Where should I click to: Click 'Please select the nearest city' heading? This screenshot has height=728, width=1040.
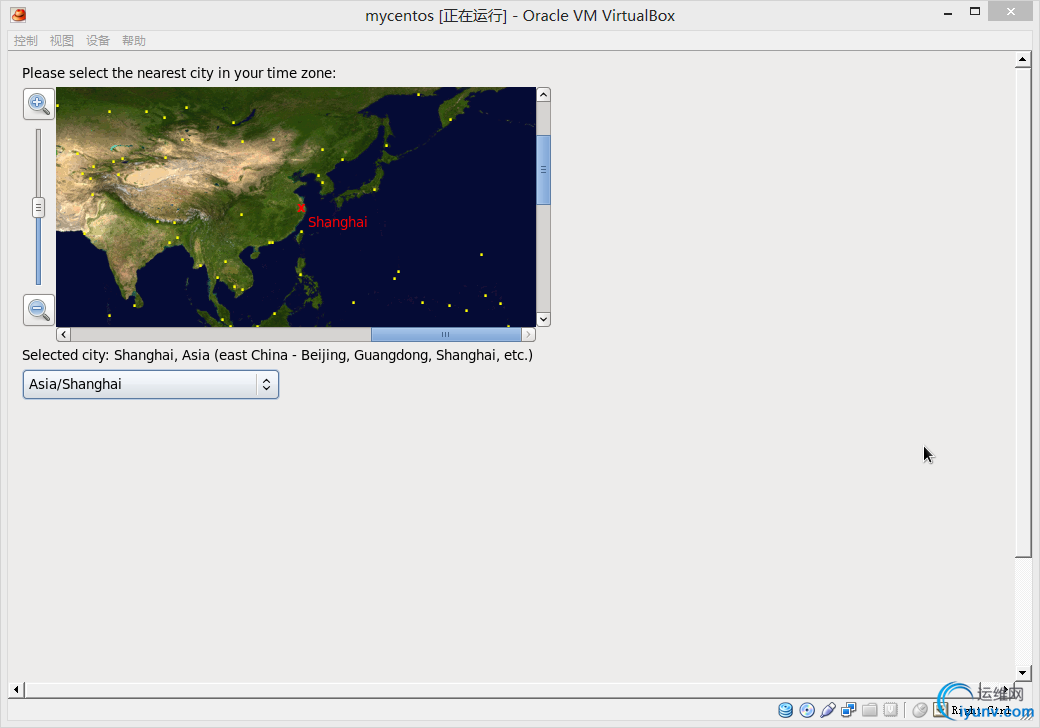point(179,73)
